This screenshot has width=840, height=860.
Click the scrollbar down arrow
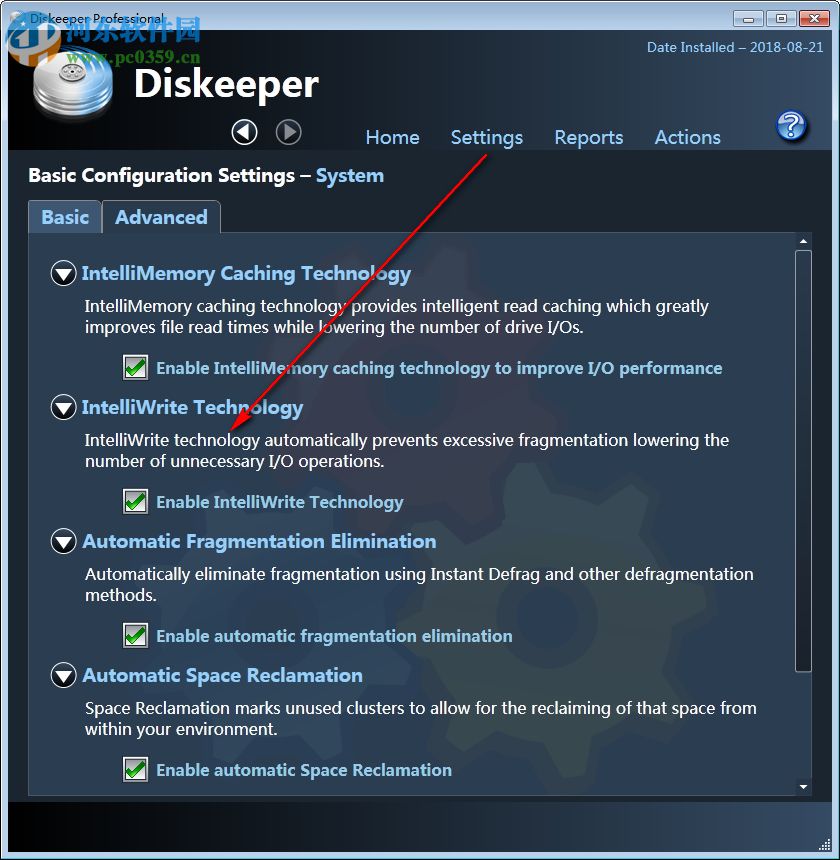click(803, 785)
